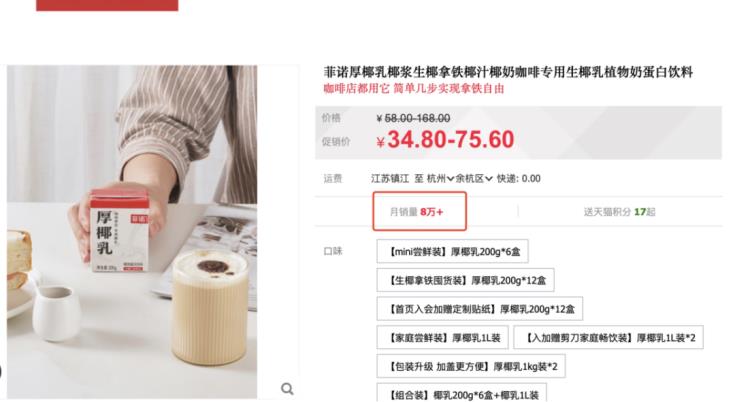The width and height of the screenshot is (735, 402).
Task: Choose 【入加赠剪刀家庭畅饮装】厚椰乳1L装*2 option
Action: (608, 337)
